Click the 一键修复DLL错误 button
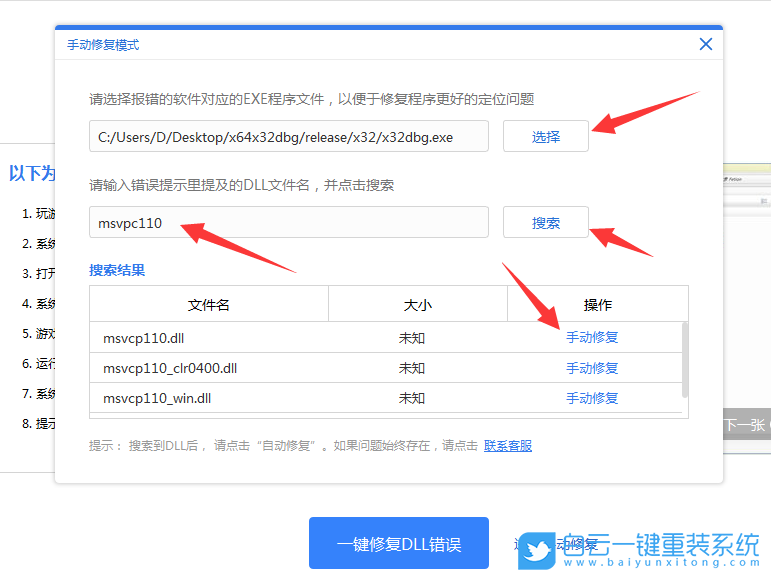 tap(398, 544)
